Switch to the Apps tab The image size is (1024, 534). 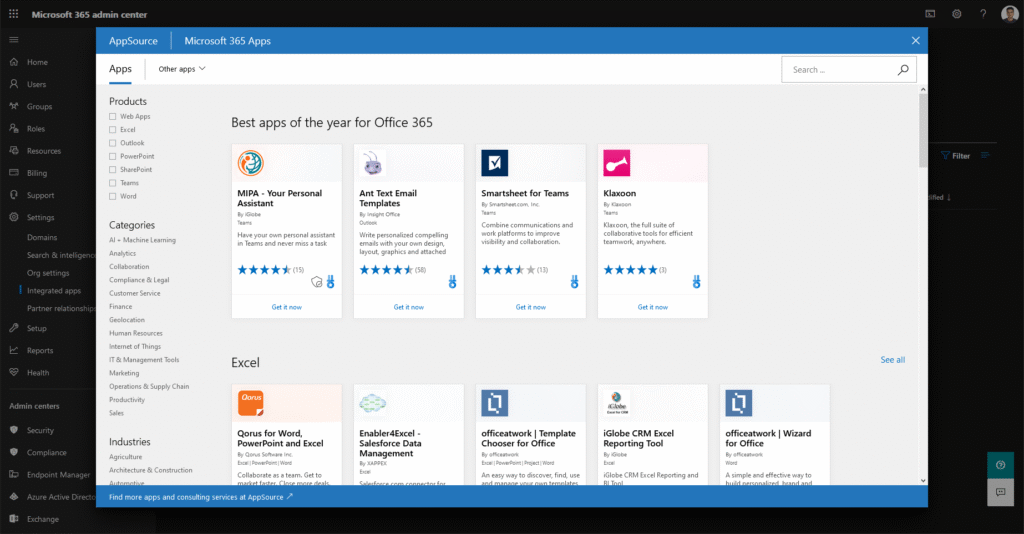coord(120,69)
